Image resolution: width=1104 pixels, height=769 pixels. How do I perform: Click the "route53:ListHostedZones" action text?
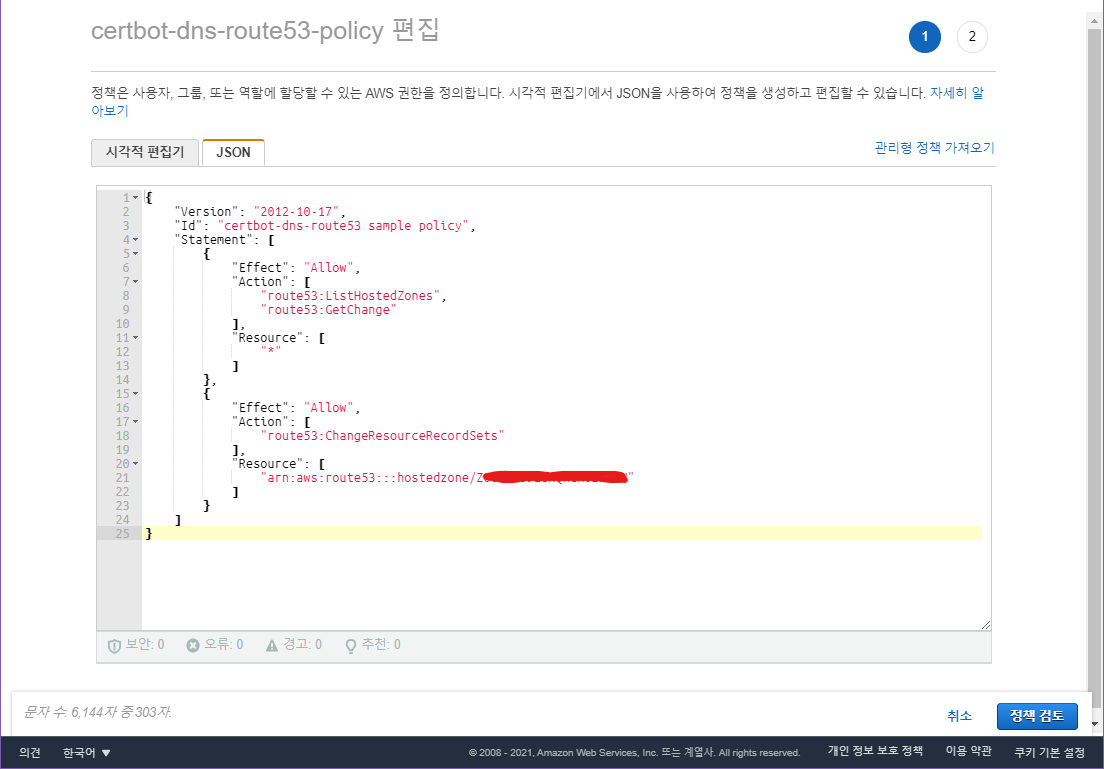click(351, 296)
